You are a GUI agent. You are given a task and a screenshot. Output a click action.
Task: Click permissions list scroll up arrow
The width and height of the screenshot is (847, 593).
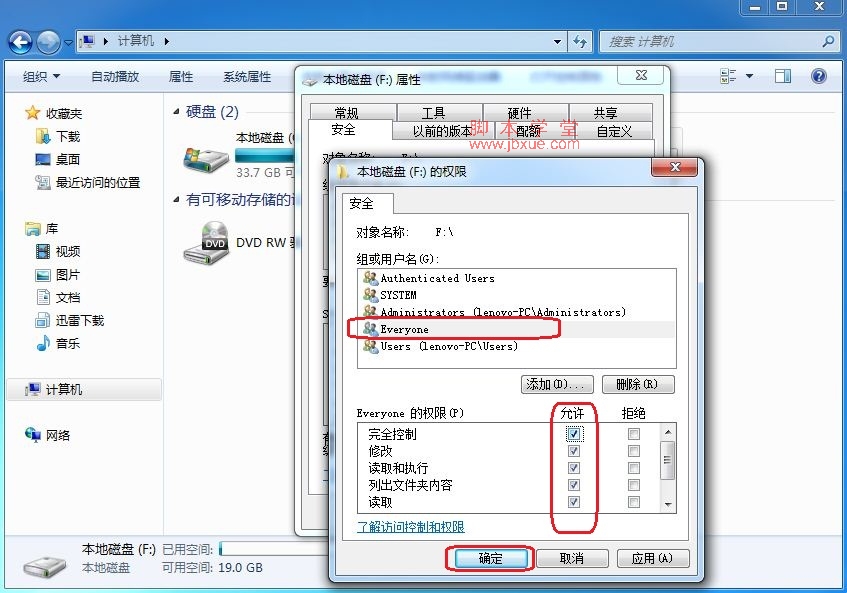(668, 432)
